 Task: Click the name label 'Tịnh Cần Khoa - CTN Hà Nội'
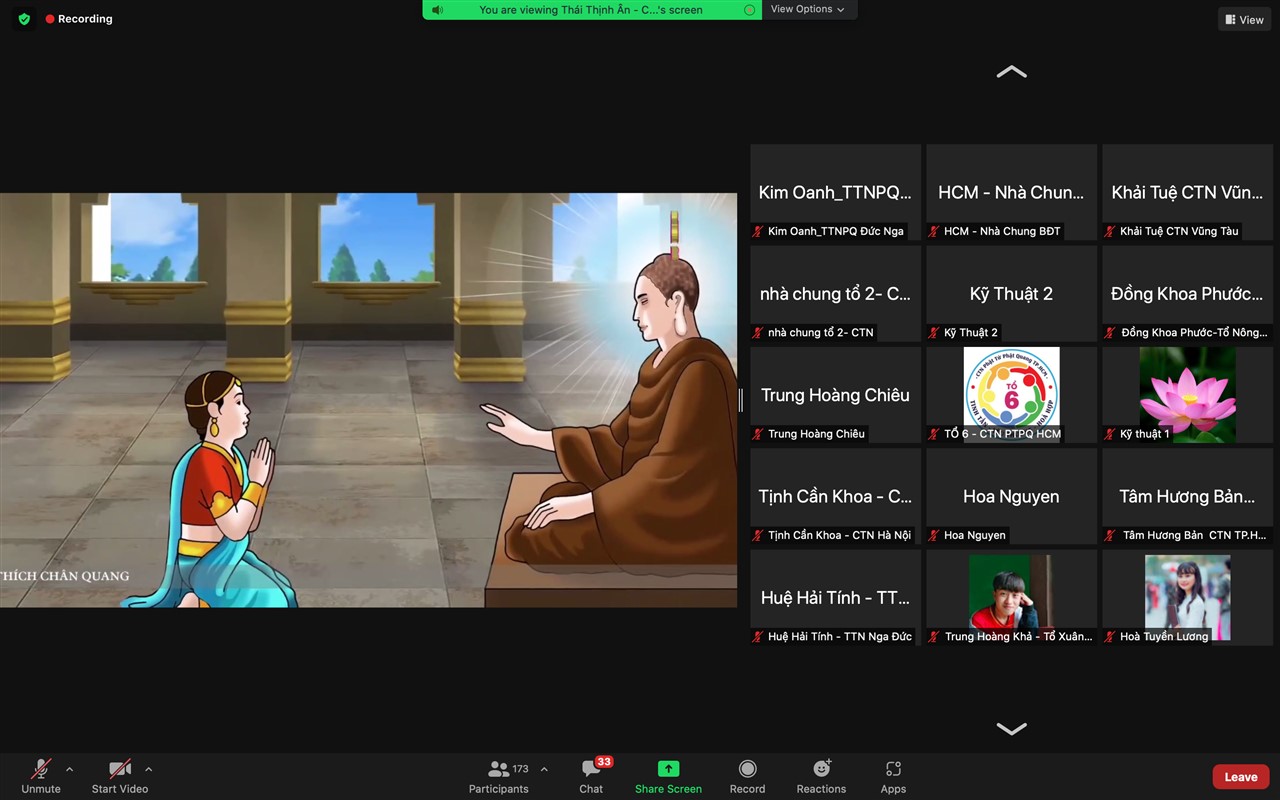point(839,535)
